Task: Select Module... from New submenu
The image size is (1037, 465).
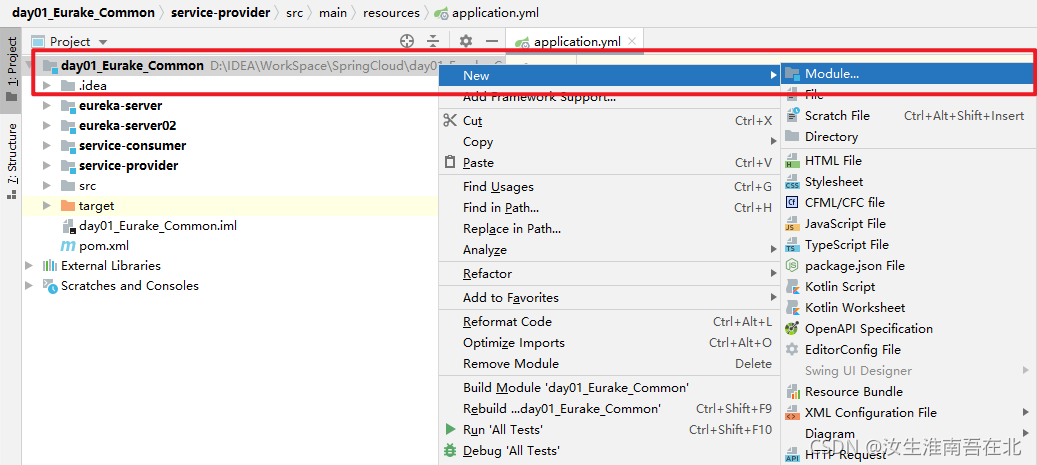Action: click(831, 74)
